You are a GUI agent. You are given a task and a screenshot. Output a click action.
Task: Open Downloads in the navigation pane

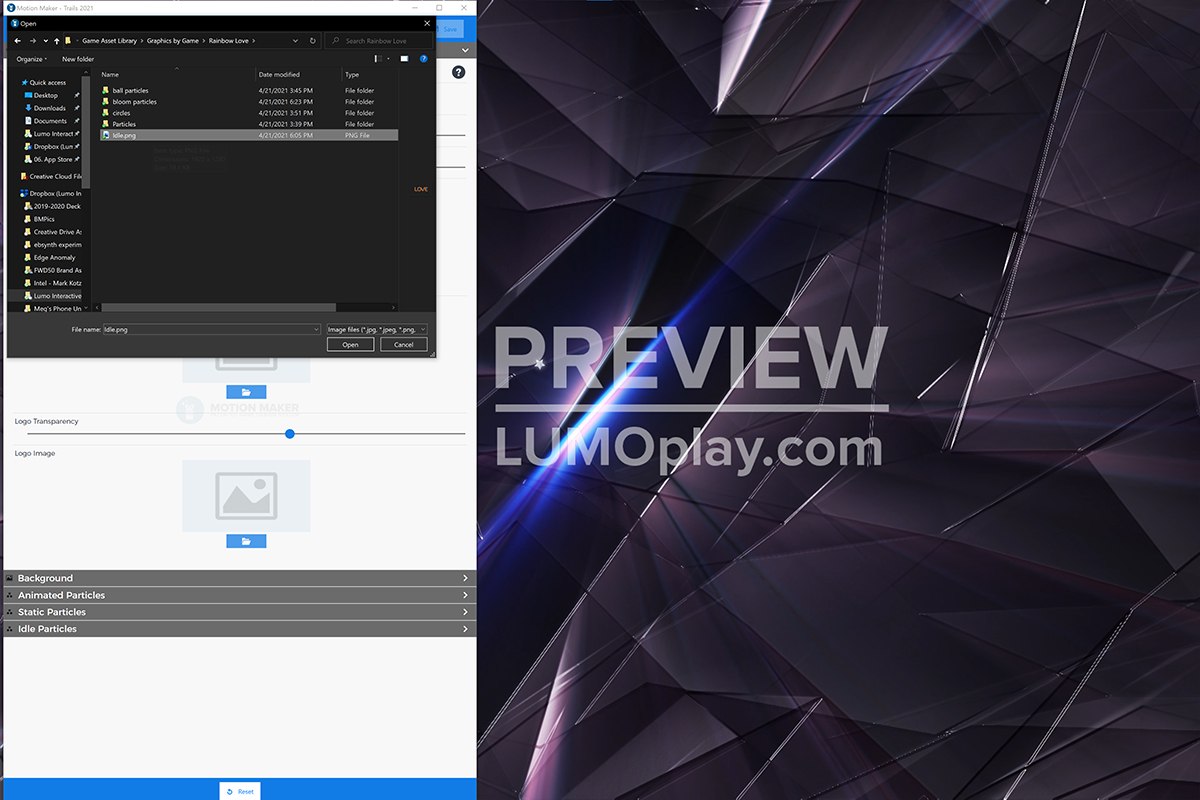click(x=50, y=108)
